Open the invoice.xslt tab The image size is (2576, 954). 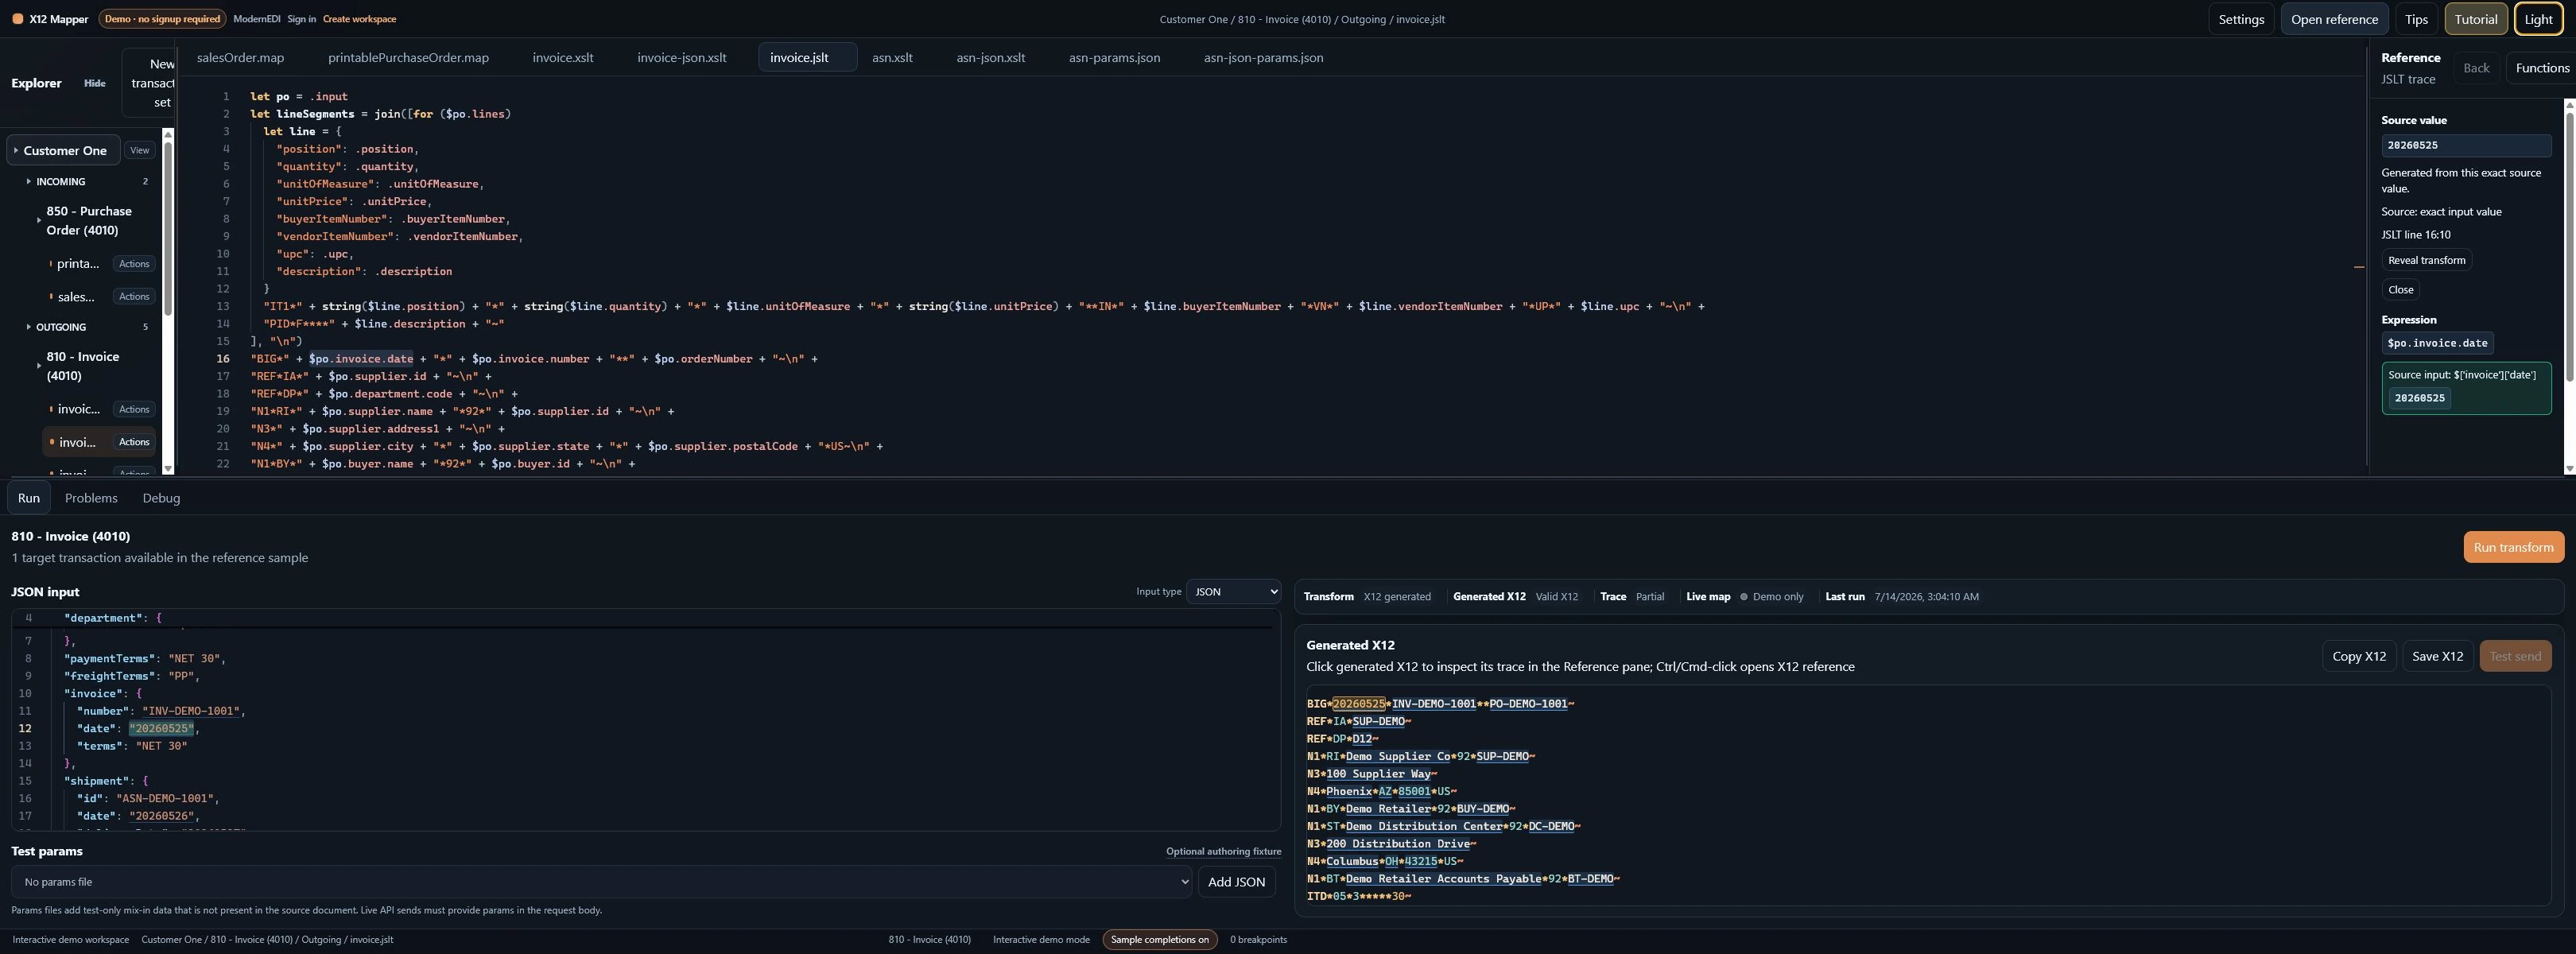click(x=563, y=57)
